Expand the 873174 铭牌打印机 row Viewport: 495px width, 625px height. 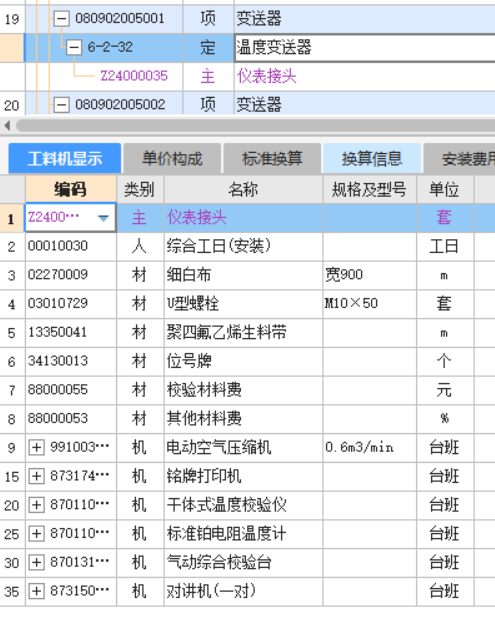pyautogui.click(x=36, y=476)
